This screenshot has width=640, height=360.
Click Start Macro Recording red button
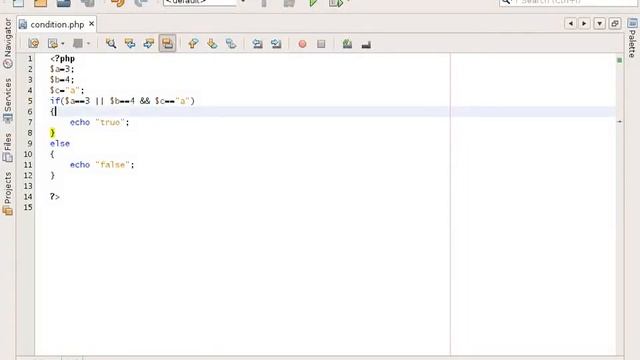302,44
